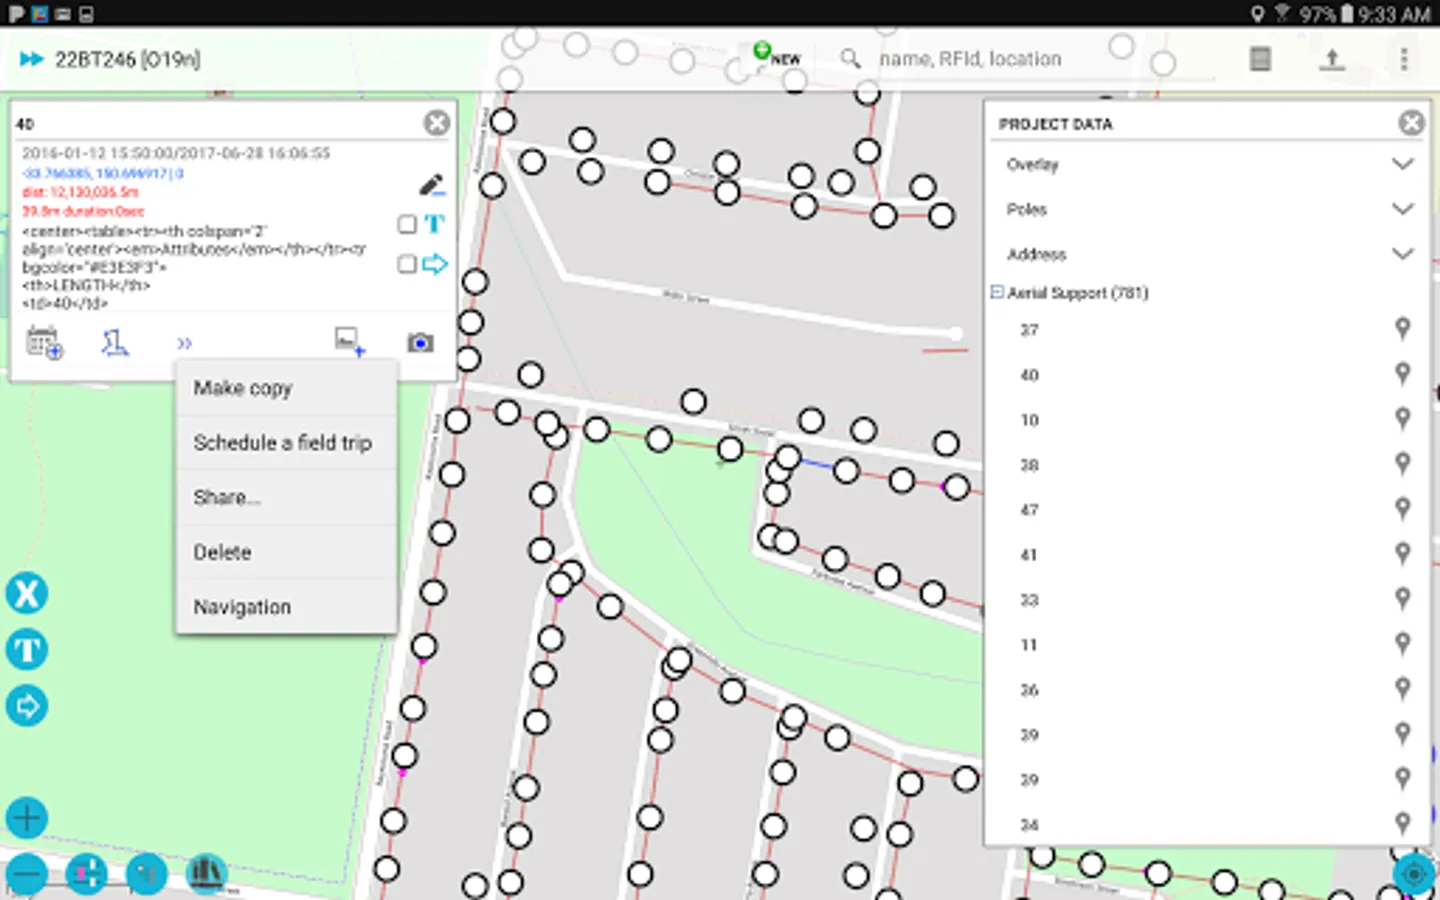
Task: Expand the Address section chevron
Action: tap(1402, 254)
